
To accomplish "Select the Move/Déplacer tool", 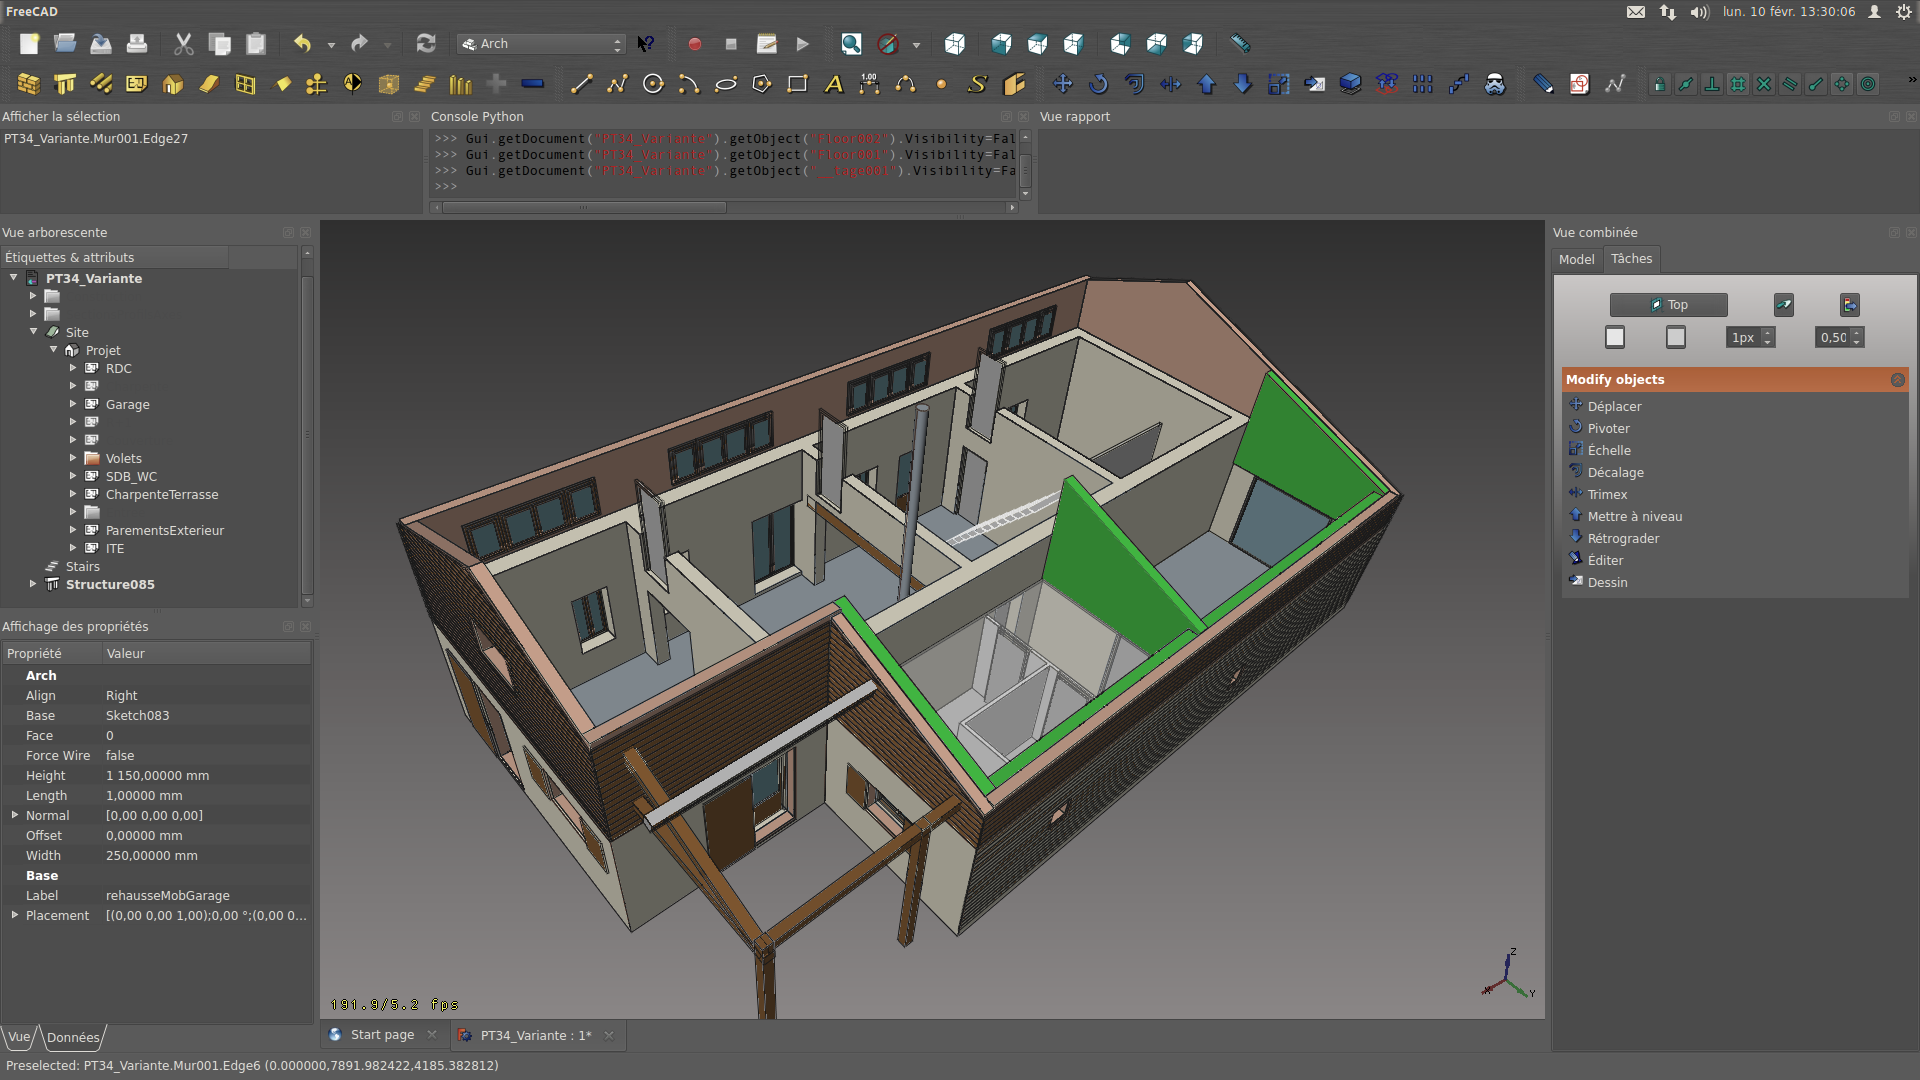I will point(1613,405).
